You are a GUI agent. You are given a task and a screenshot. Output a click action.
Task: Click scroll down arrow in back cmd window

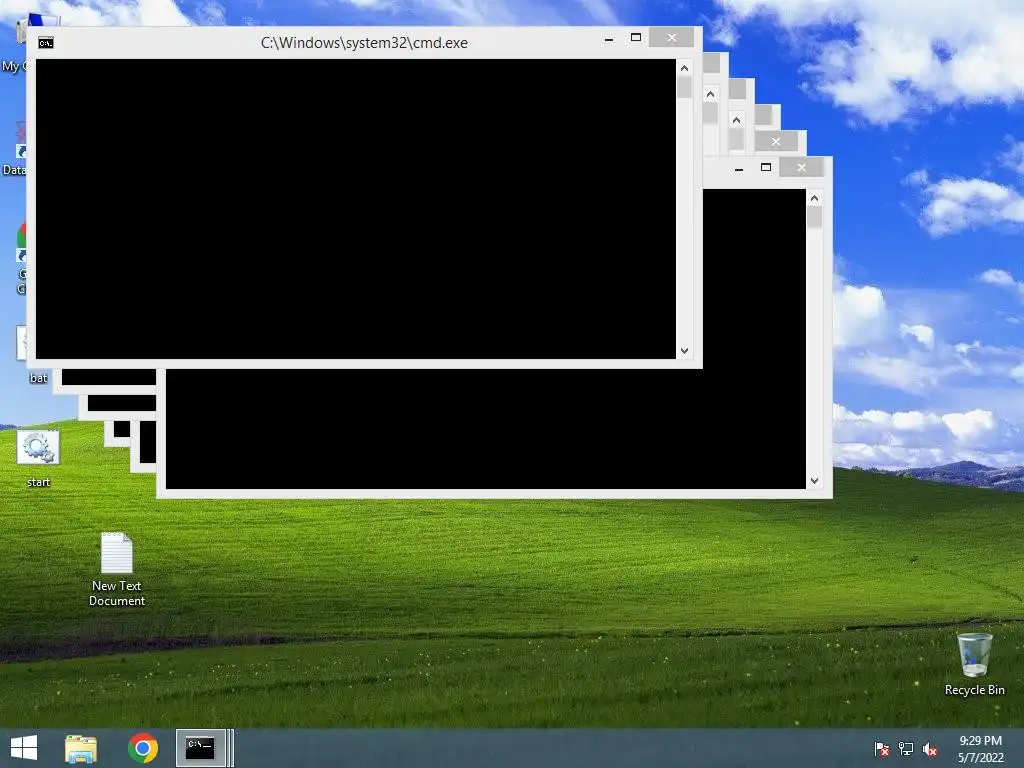[814, 481]
